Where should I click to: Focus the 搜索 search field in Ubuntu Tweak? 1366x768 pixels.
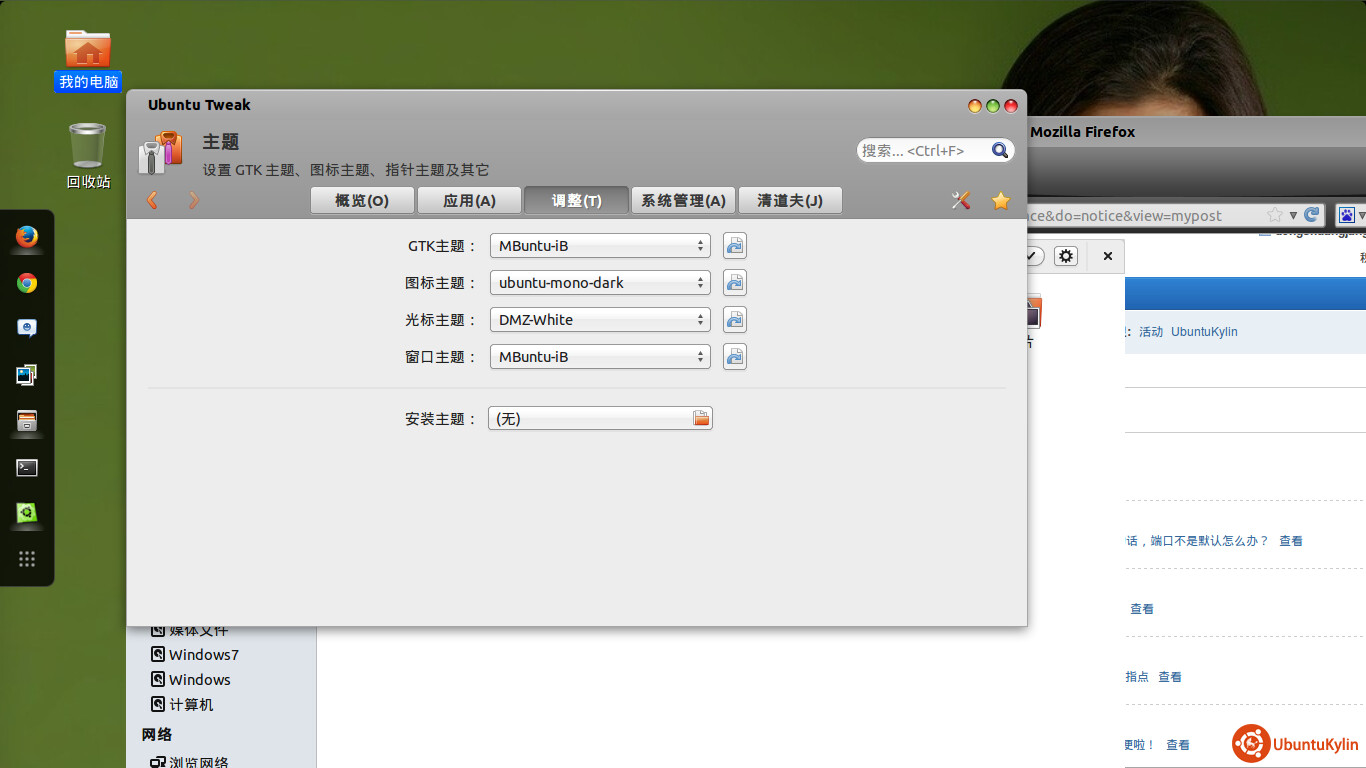point(920,150)
